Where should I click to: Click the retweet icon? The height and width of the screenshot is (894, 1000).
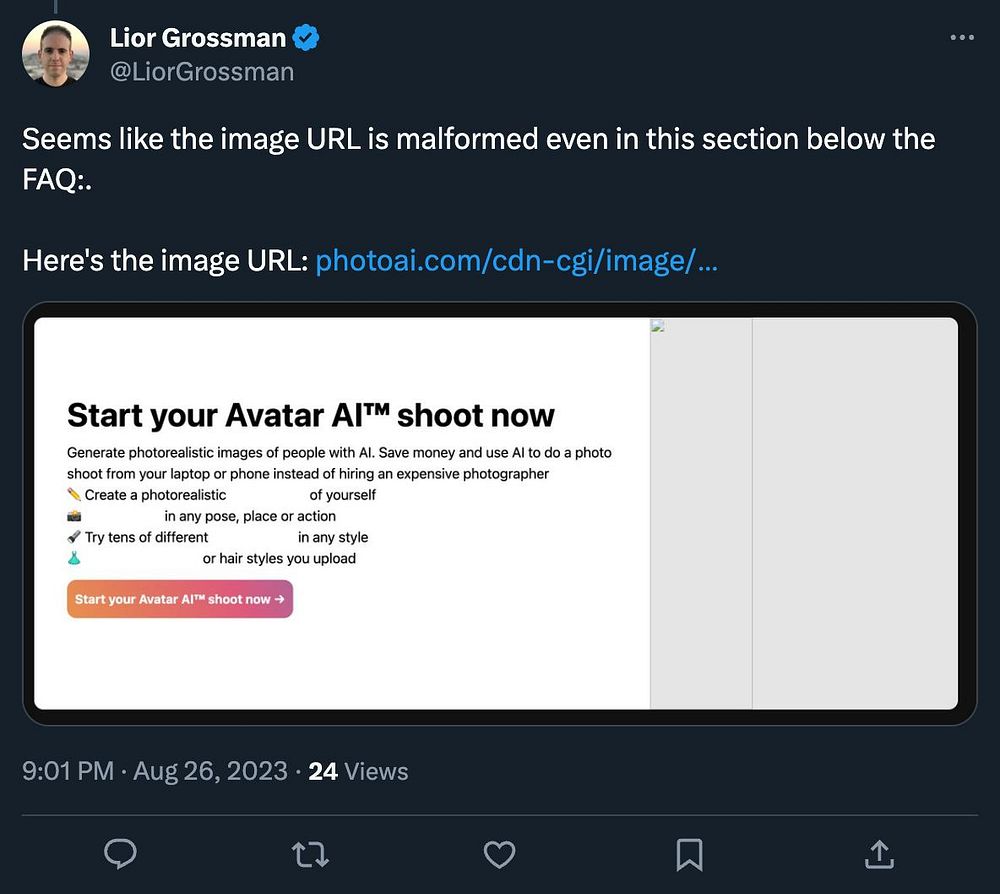(x=310, y=853)
